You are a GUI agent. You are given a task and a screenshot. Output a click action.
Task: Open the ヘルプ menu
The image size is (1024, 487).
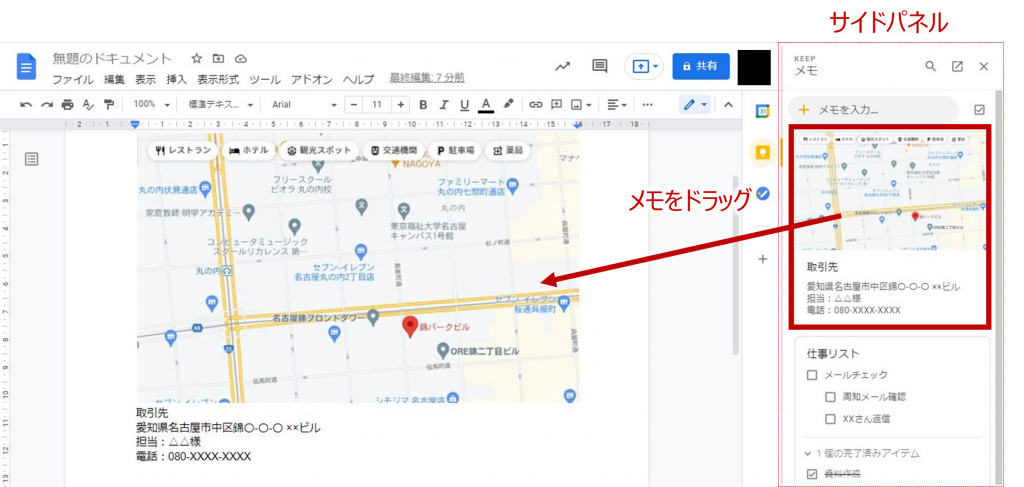tap(358, 80)
